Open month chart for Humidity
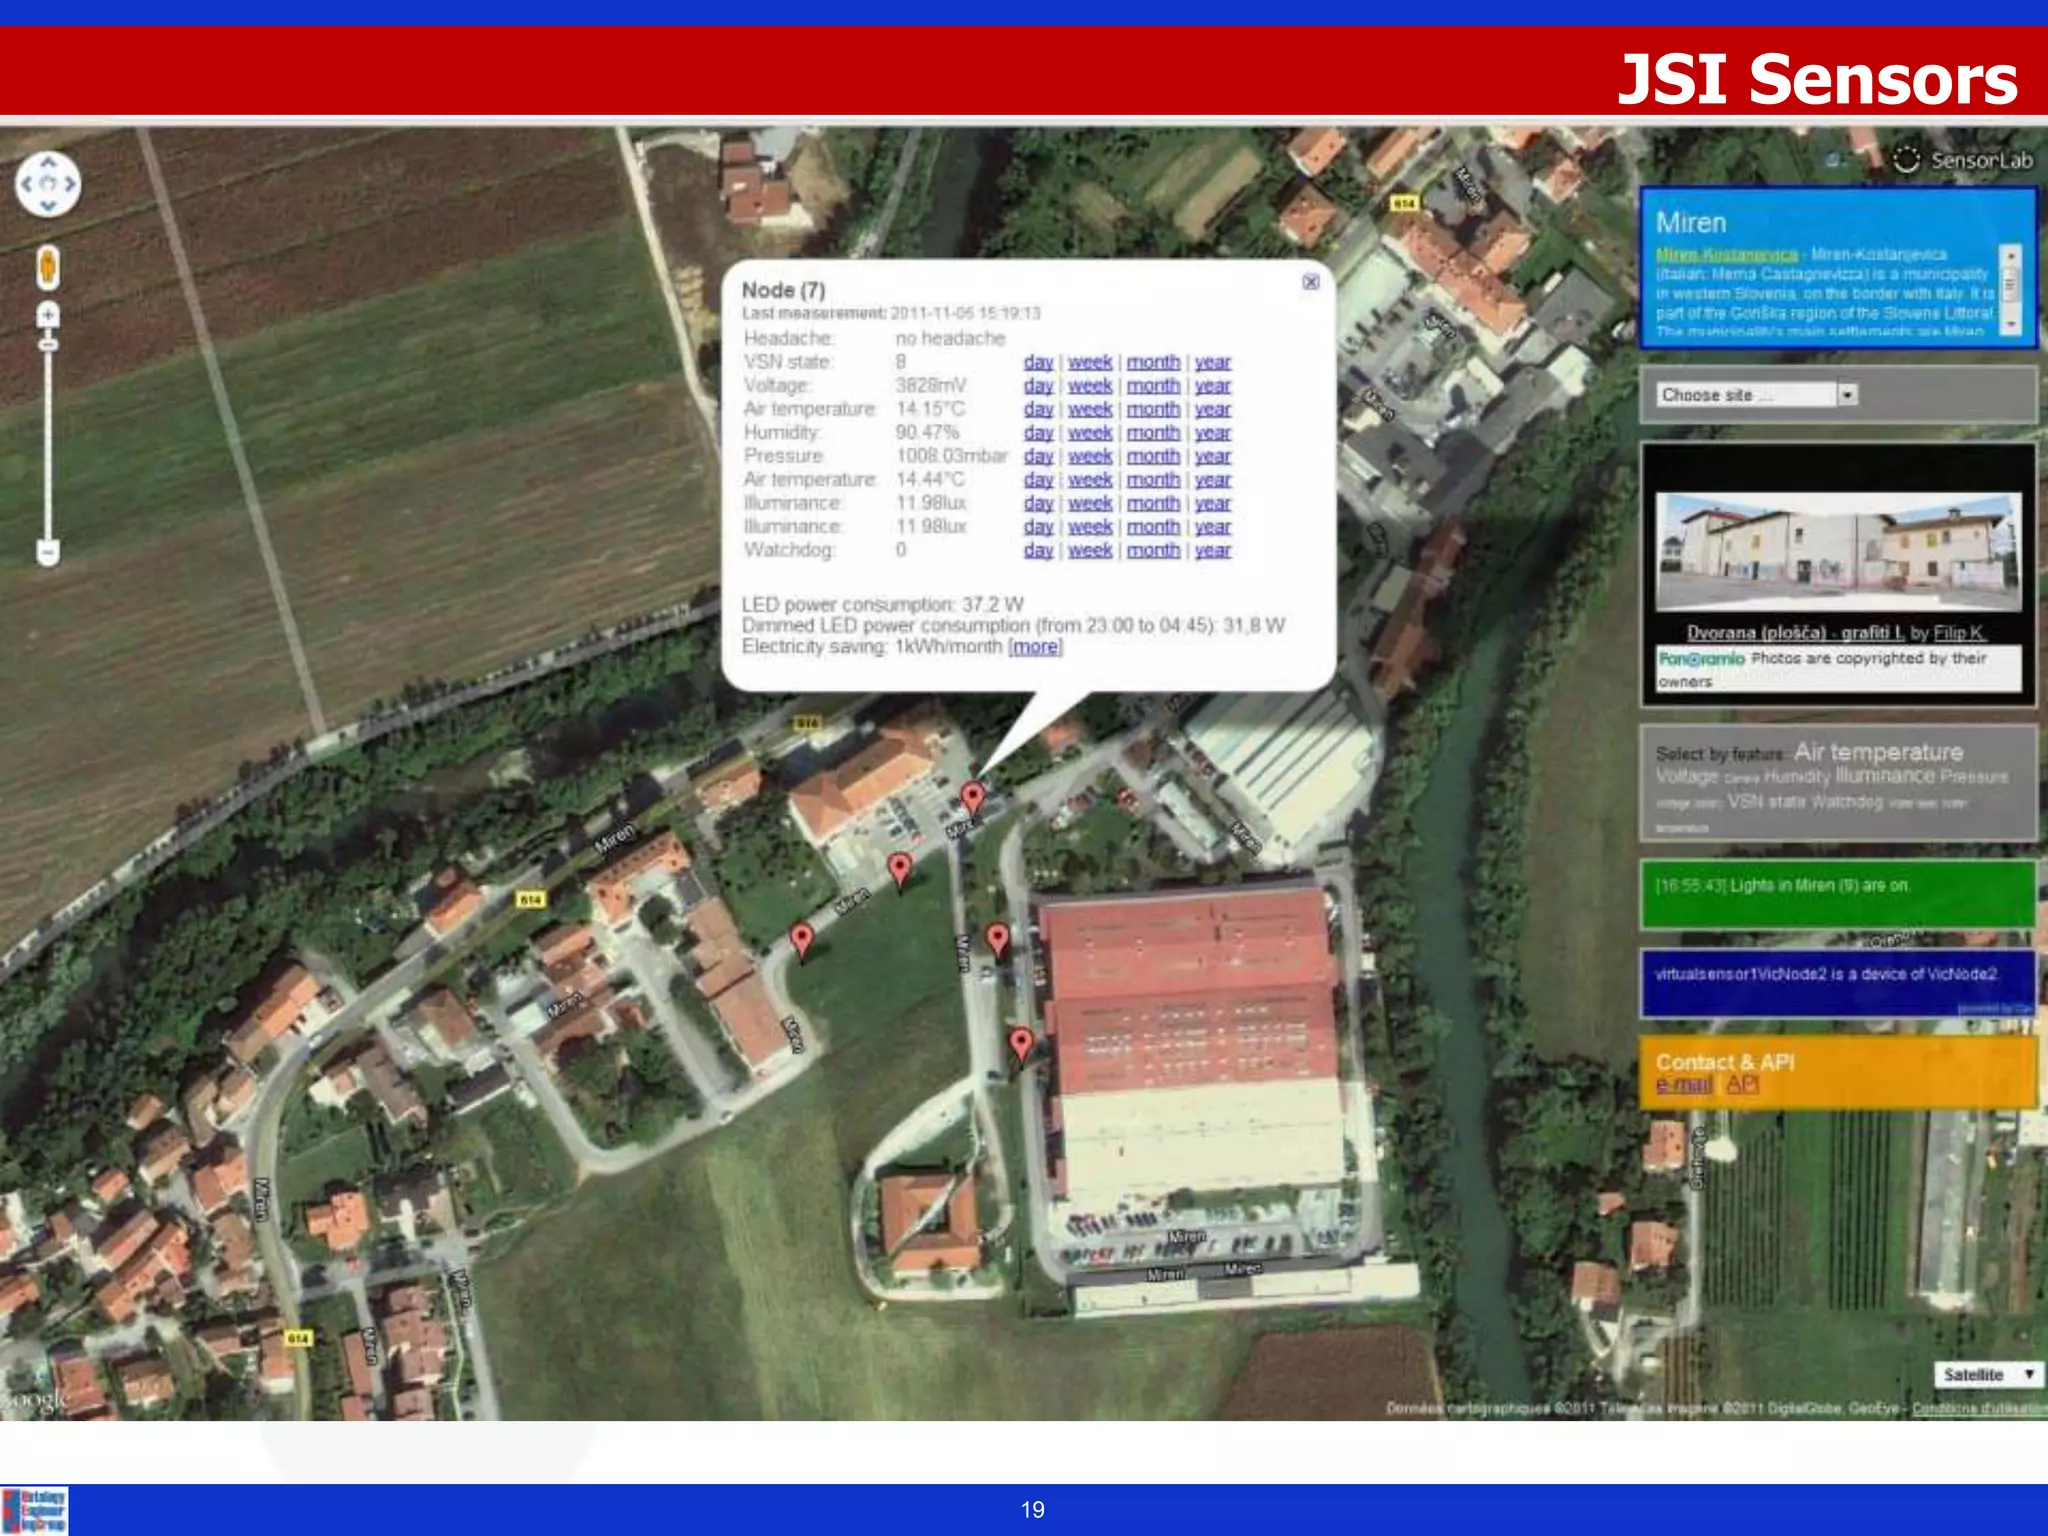 click(1153, 433)
